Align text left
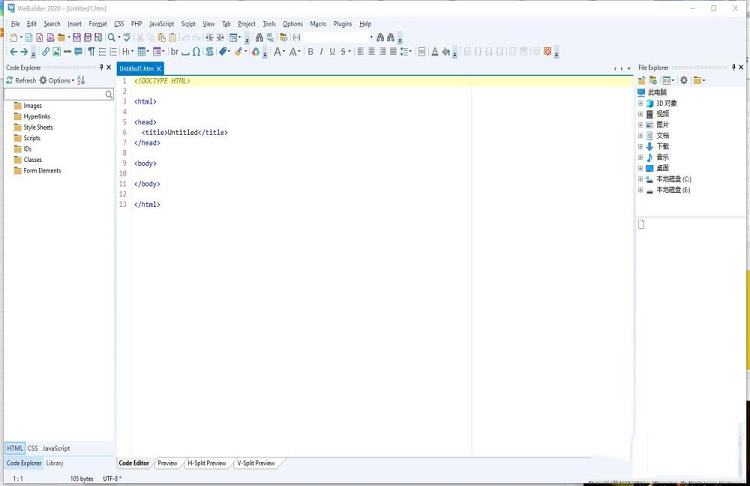Viewport: 750px width, 486px height. click(361, 52)
